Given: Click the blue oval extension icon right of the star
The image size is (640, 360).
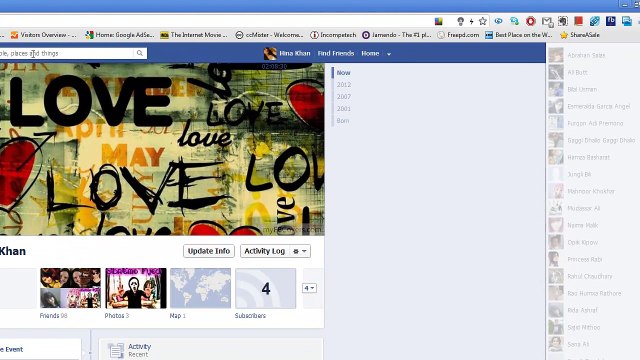Looking at the screenshot, I should click(x=498, y=21).
